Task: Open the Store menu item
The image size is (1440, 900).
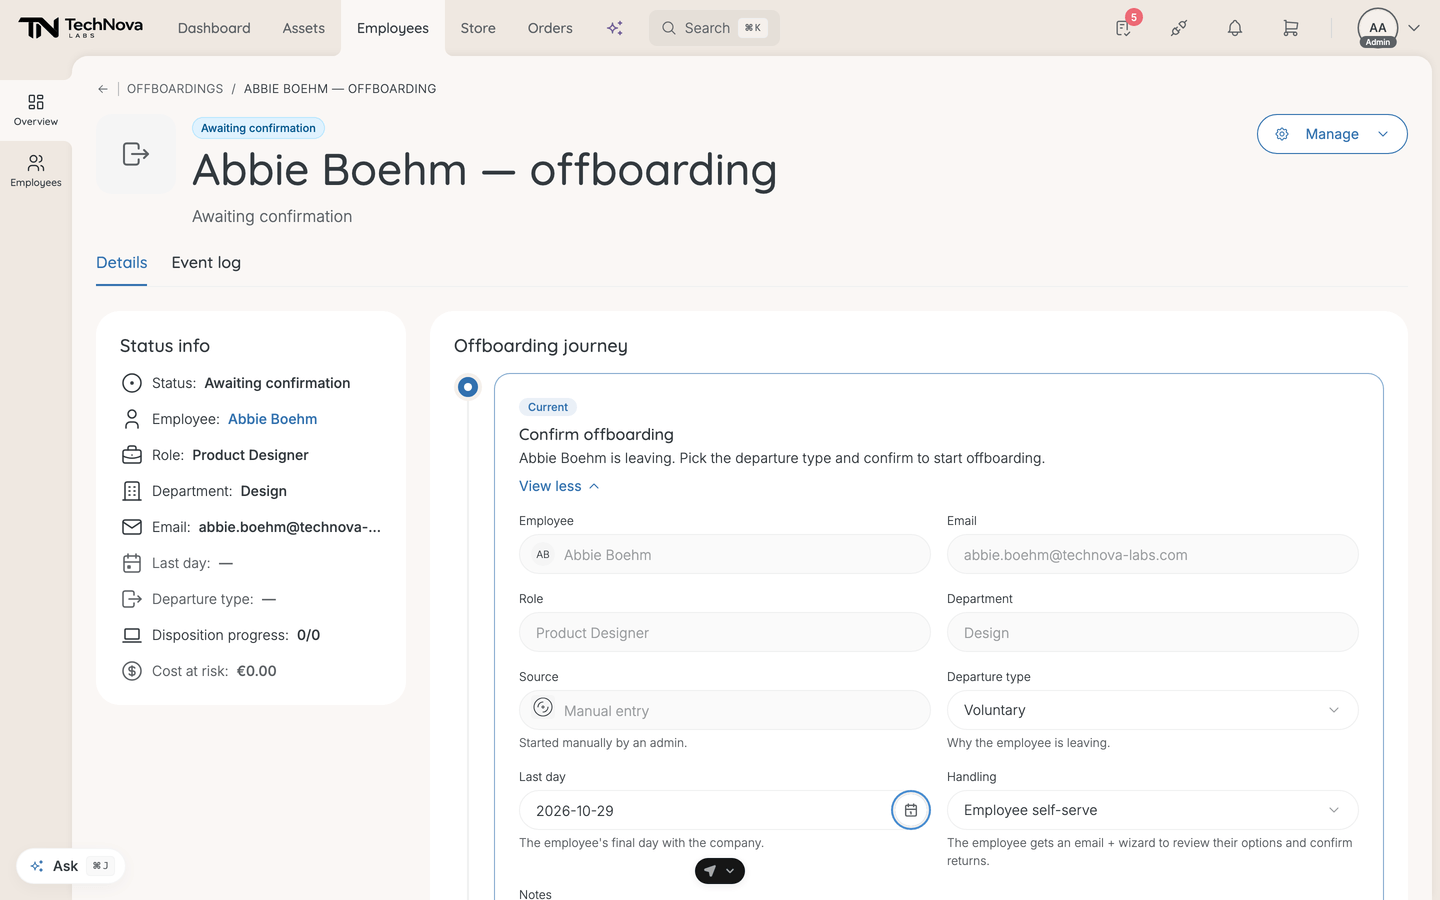Action: tap(478, 28)
